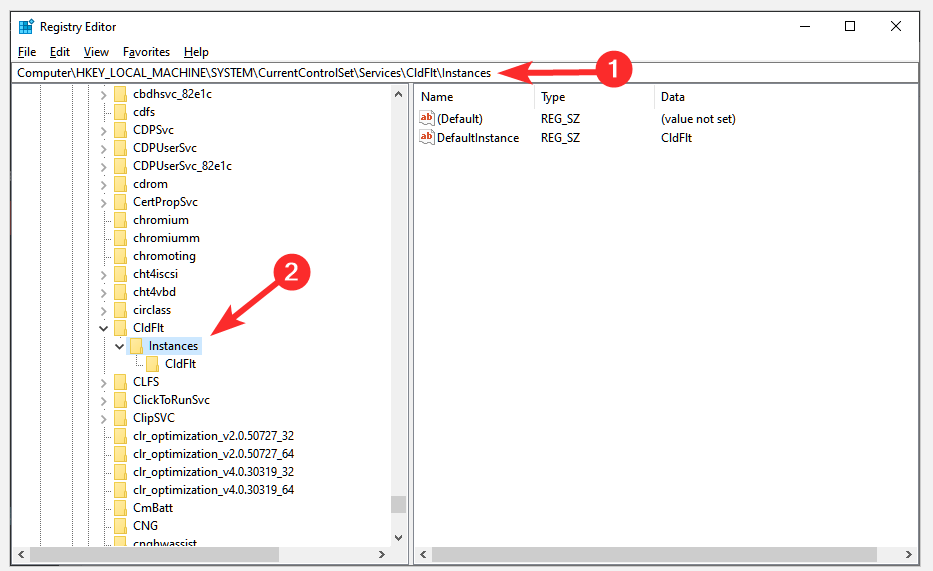Click the cht4vbd folder icon
Image resolution: width=933 pixels, height=571 pixels.
click(120, 292)
